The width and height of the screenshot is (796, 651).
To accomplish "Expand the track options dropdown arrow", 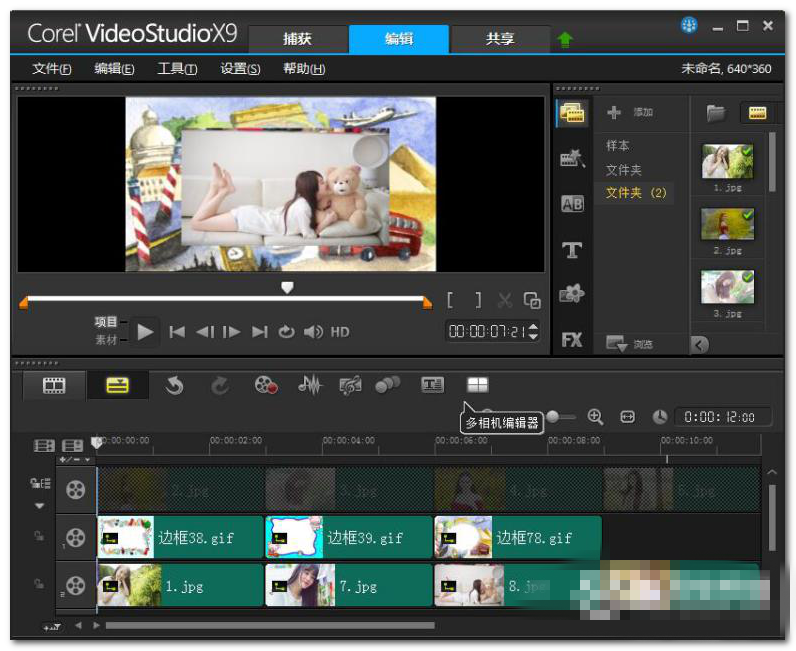I will coord(40,506).
